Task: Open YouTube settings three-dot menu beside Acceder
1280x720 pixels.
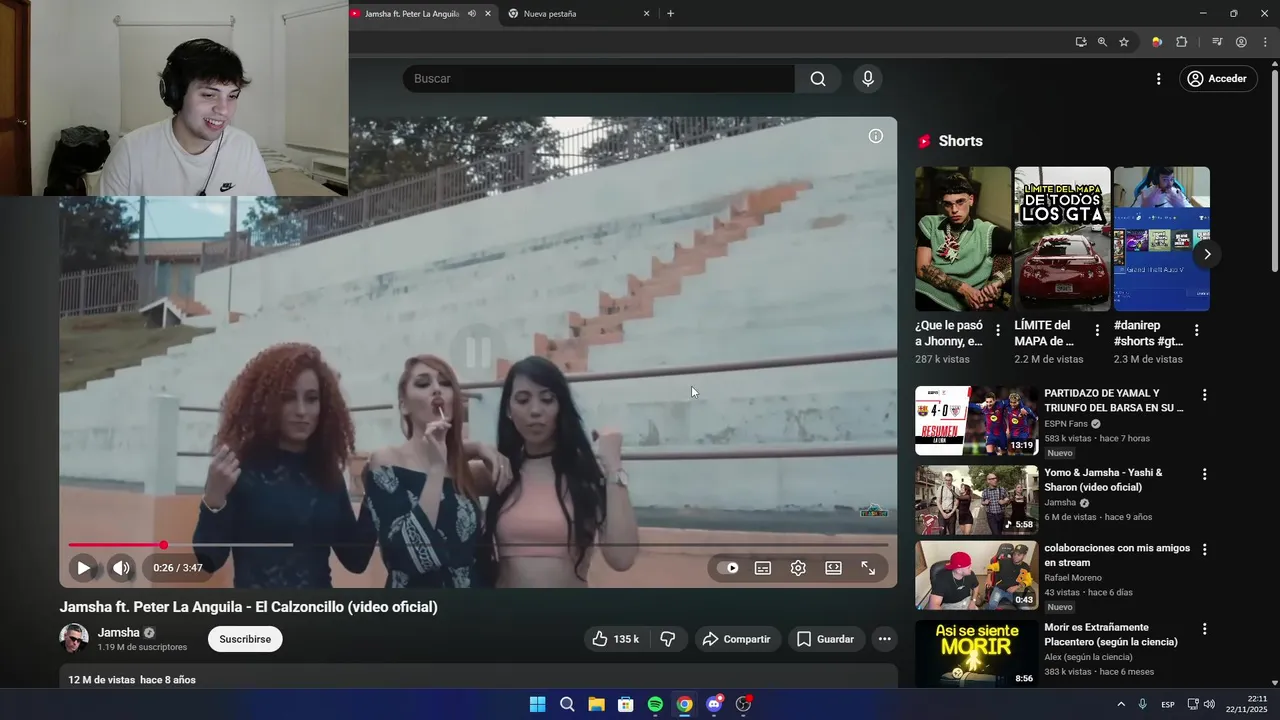Action: click(x=1159, y=79)
